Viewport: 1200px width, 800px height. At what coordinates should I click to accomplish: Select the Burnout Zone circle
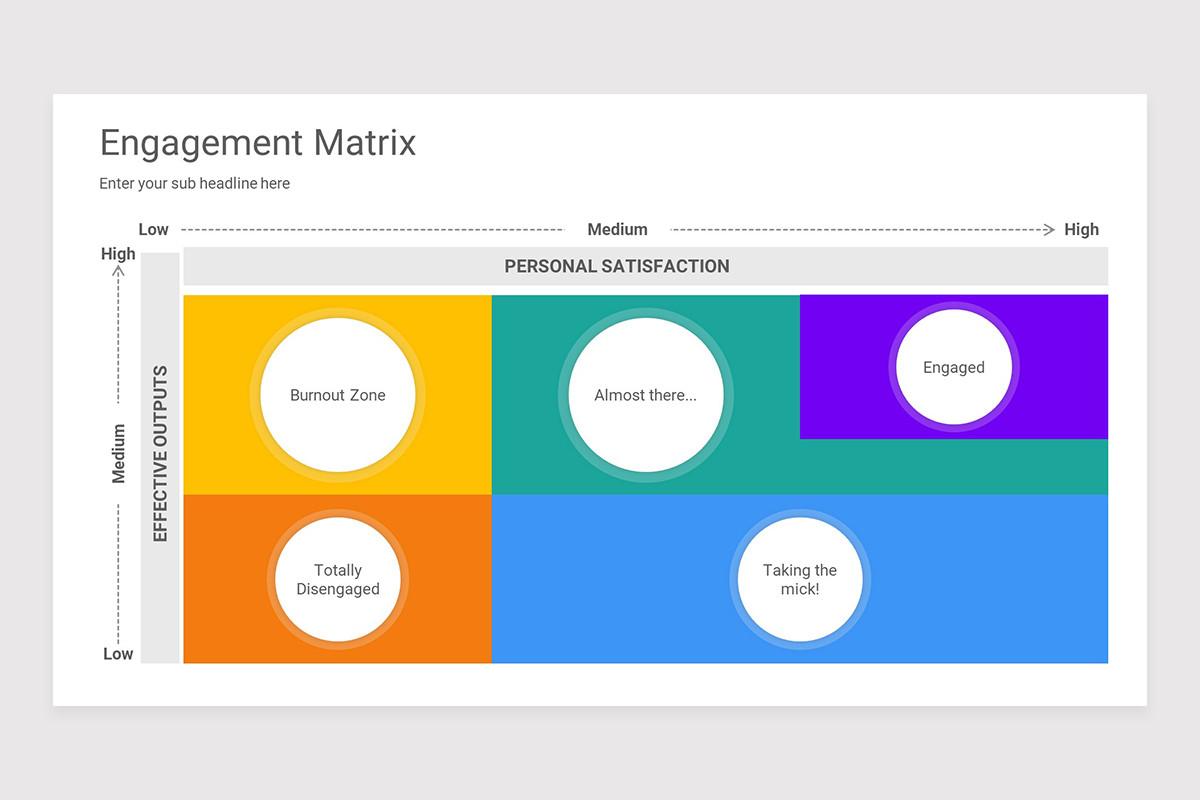click(337, 395)
